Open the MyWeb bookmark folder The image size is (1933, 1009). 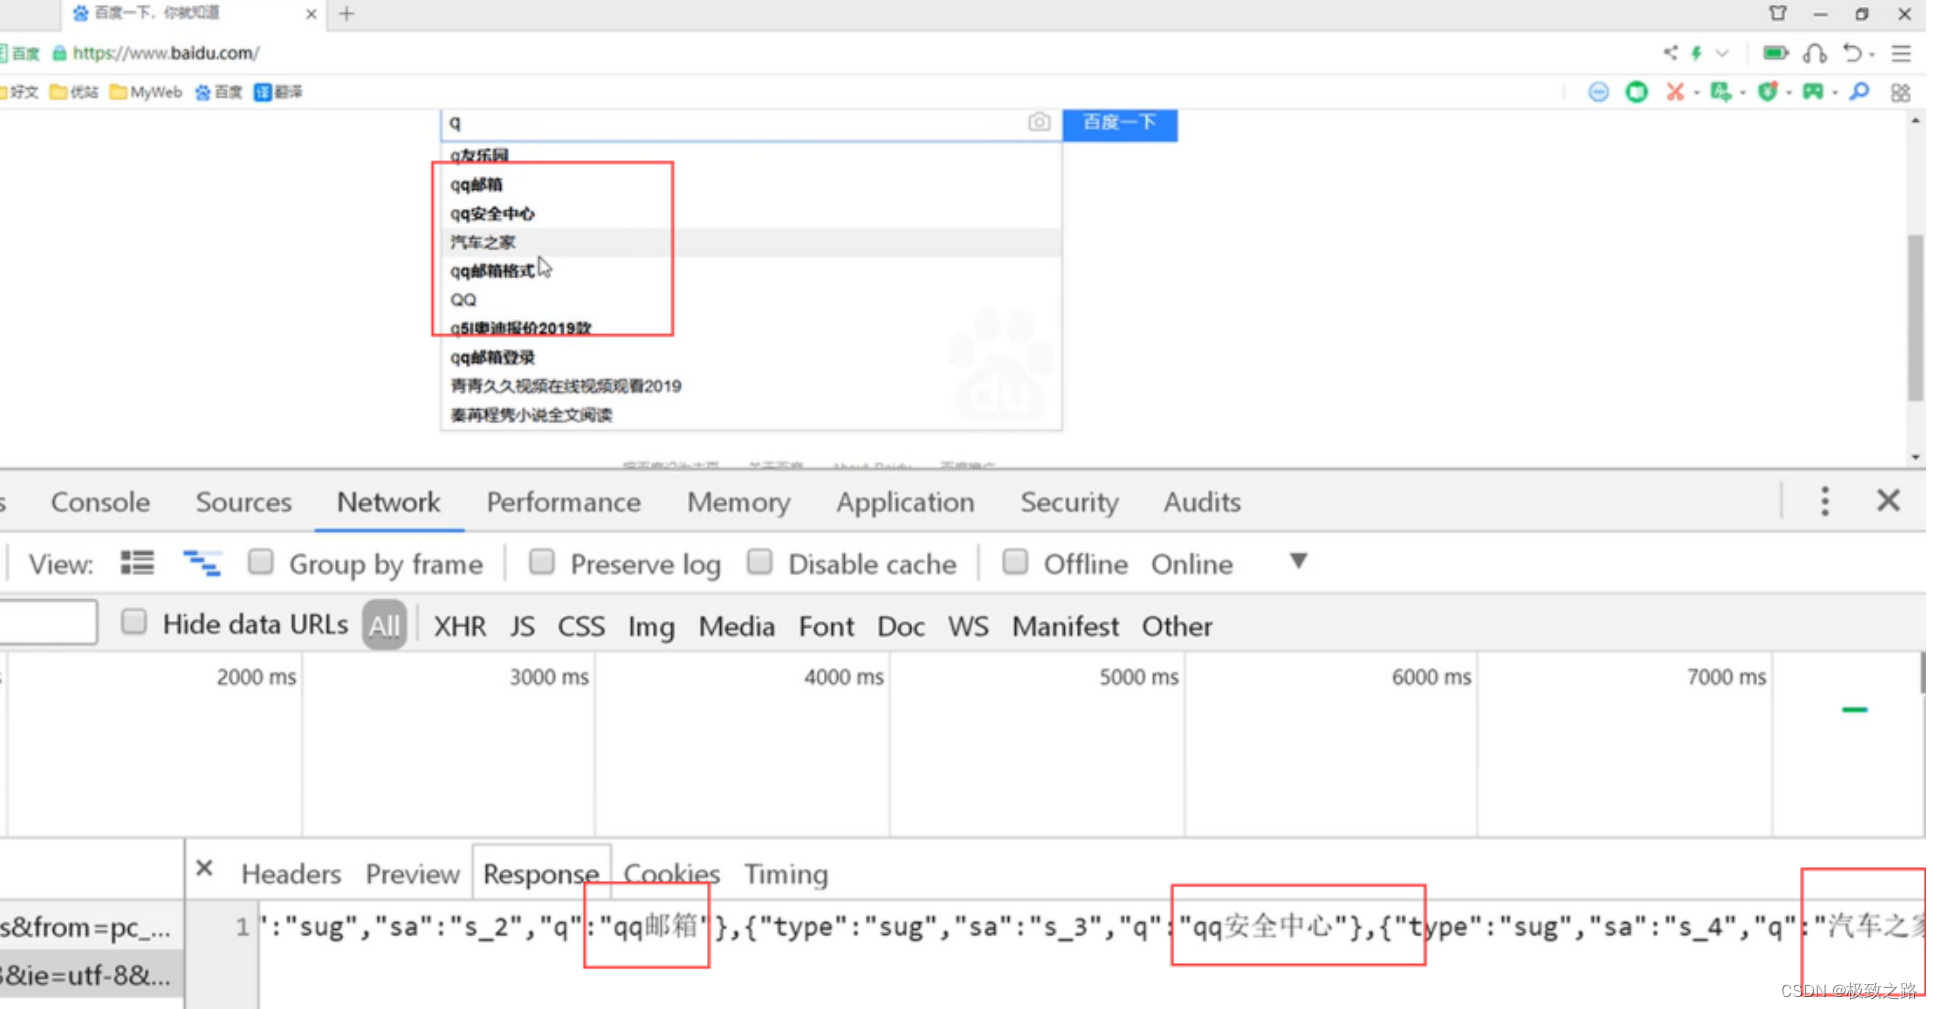(146, 92)
